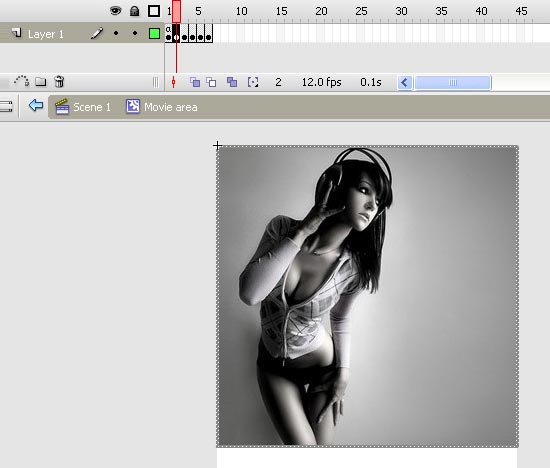The image size is (550, 468).
Task: Enable the Onion Skin Outlines button
Action: pos(211,82)
